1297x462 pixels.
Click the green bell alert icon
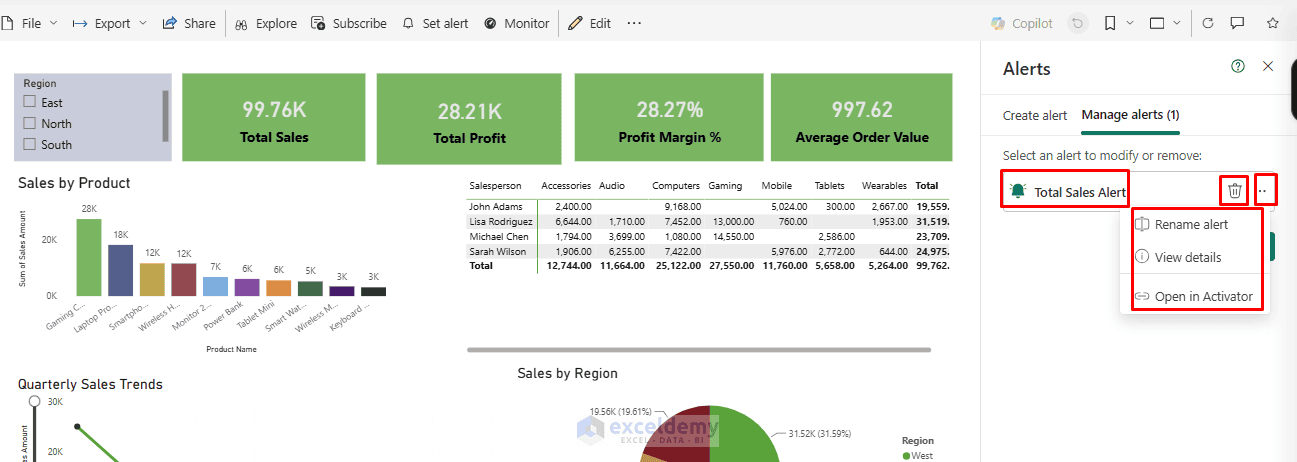pyautogui.click(x=1018, y=191)
